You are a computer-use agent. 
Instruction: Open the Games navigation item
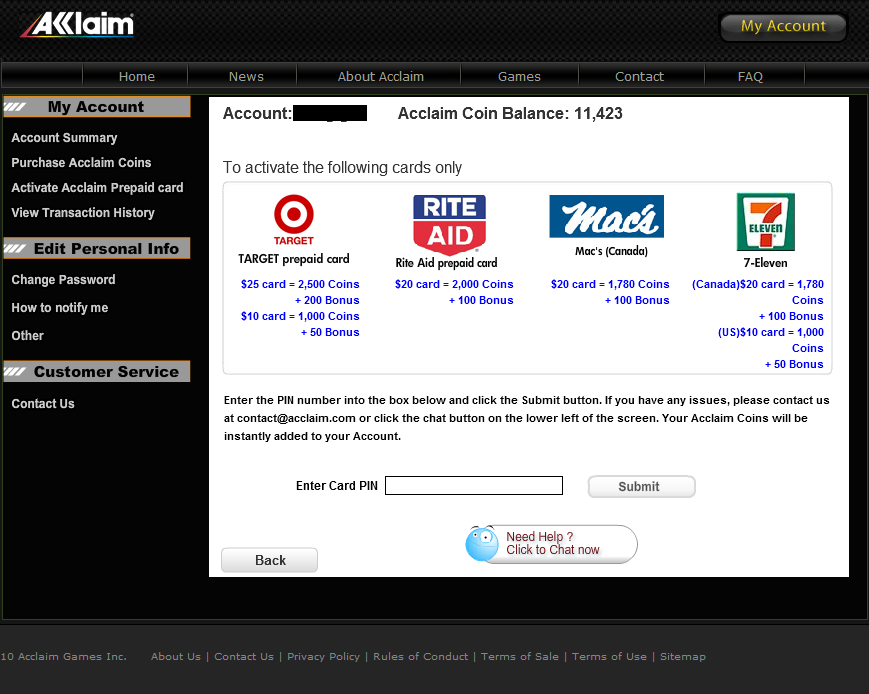(519, 76)
